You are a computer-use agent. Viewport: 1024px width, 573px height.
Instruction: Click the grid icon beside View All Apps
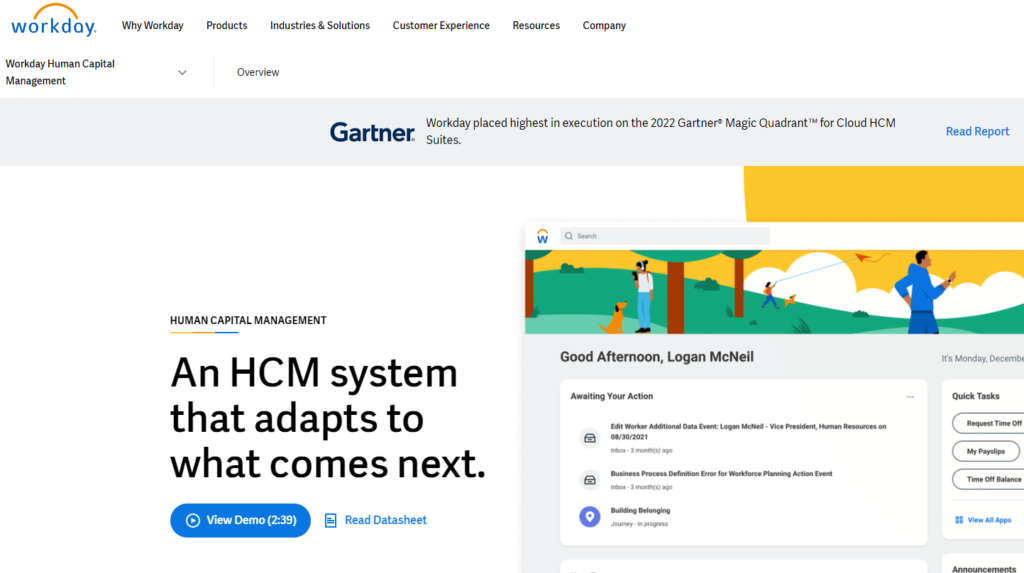[959, 520]
